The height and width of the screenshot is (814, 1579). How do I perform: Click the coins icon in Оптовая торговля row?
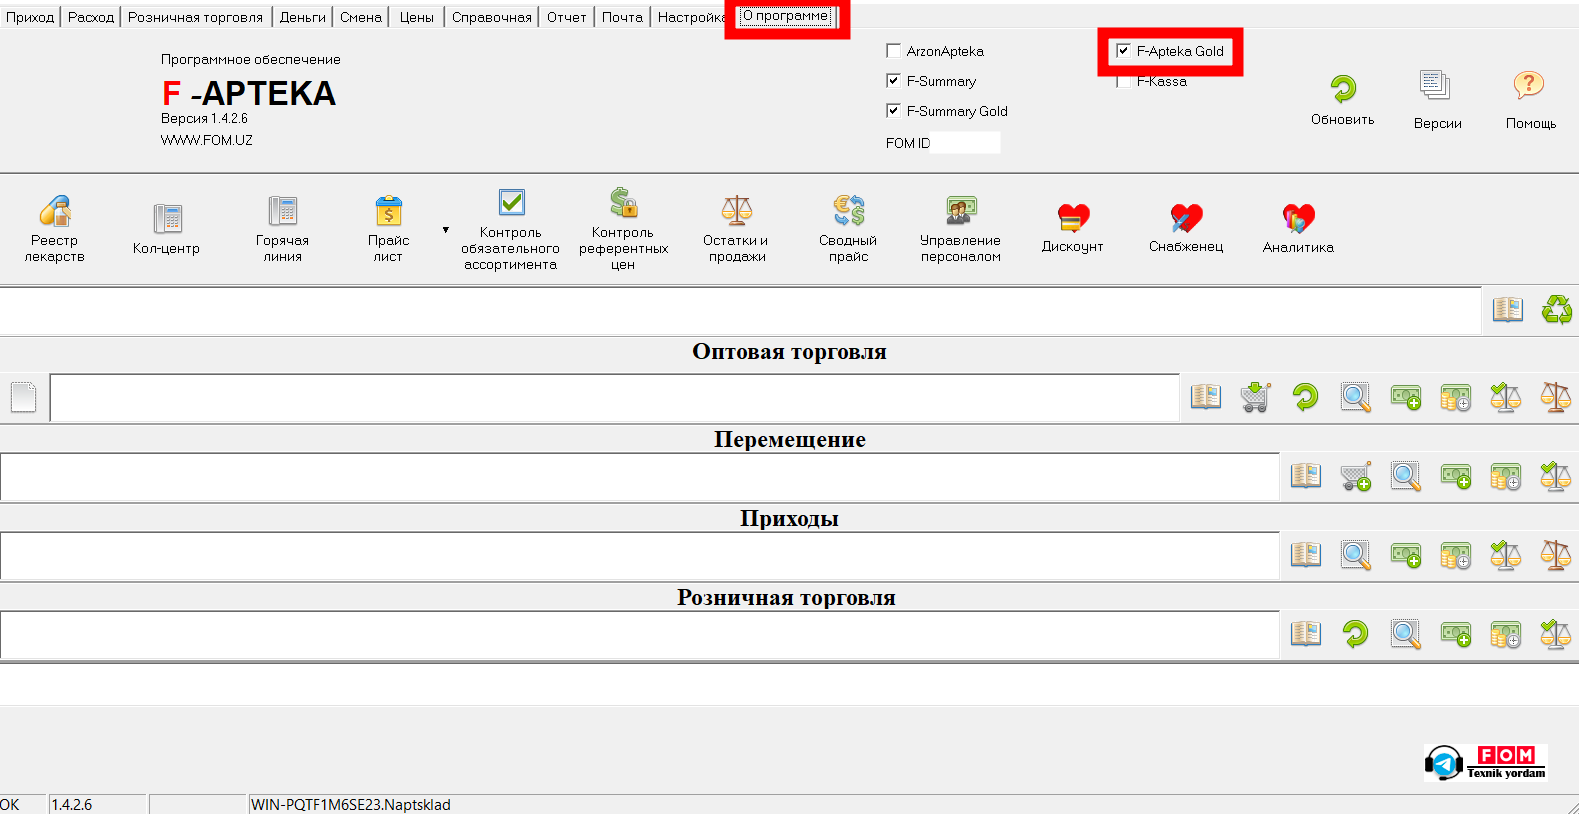pos(1456,397)
